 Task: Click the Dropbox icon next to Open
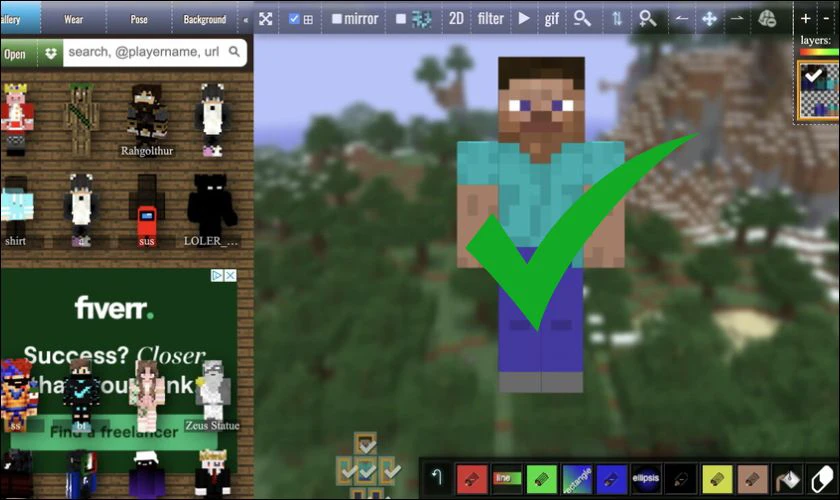50,54
